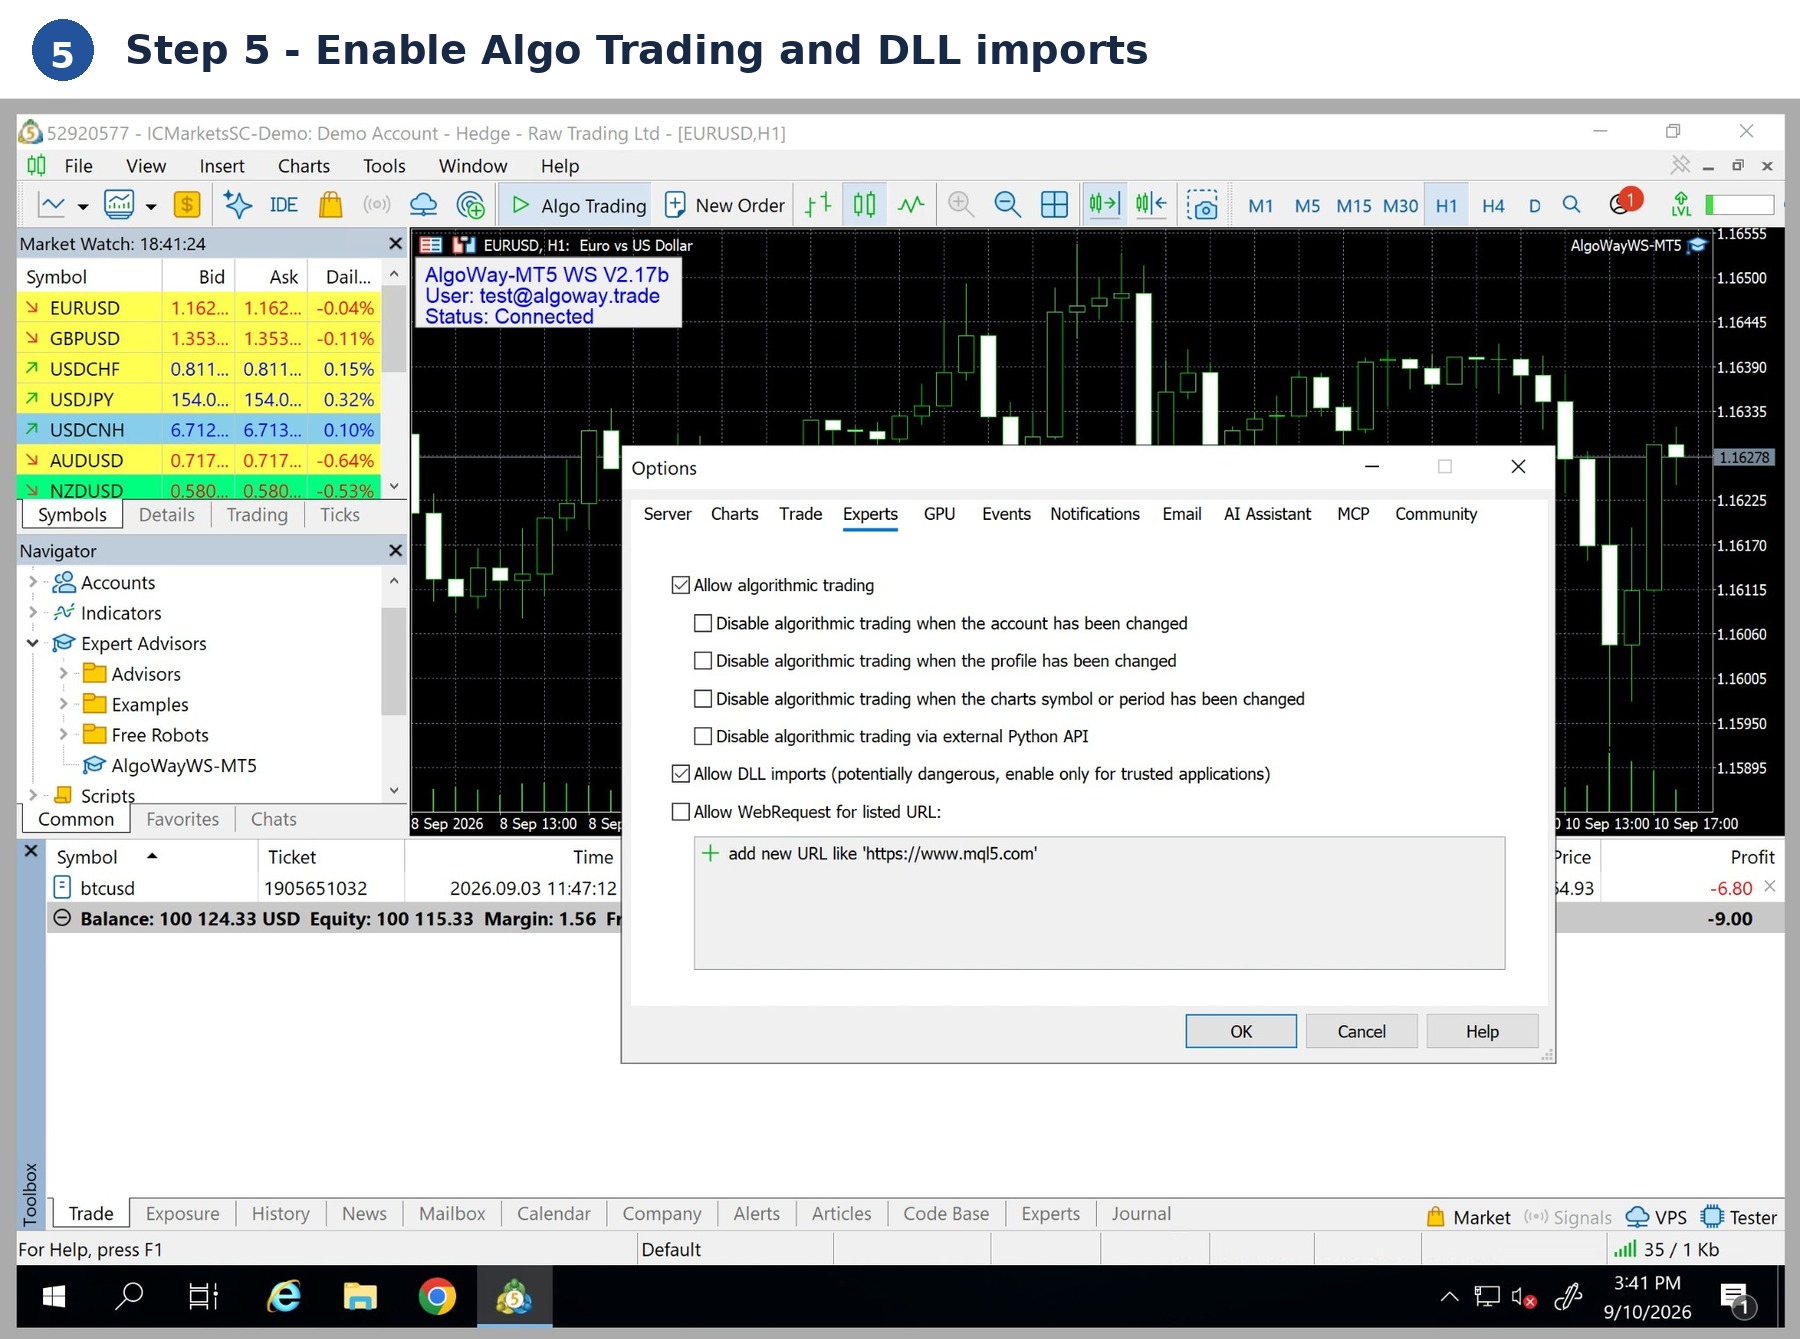
Task: Click Help in the Options dialog
Action: click(1482, 1031)
